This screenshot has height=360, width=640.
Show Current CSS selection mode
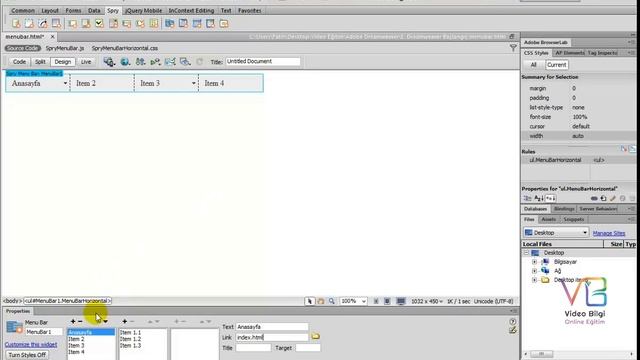tap(557, 65)
